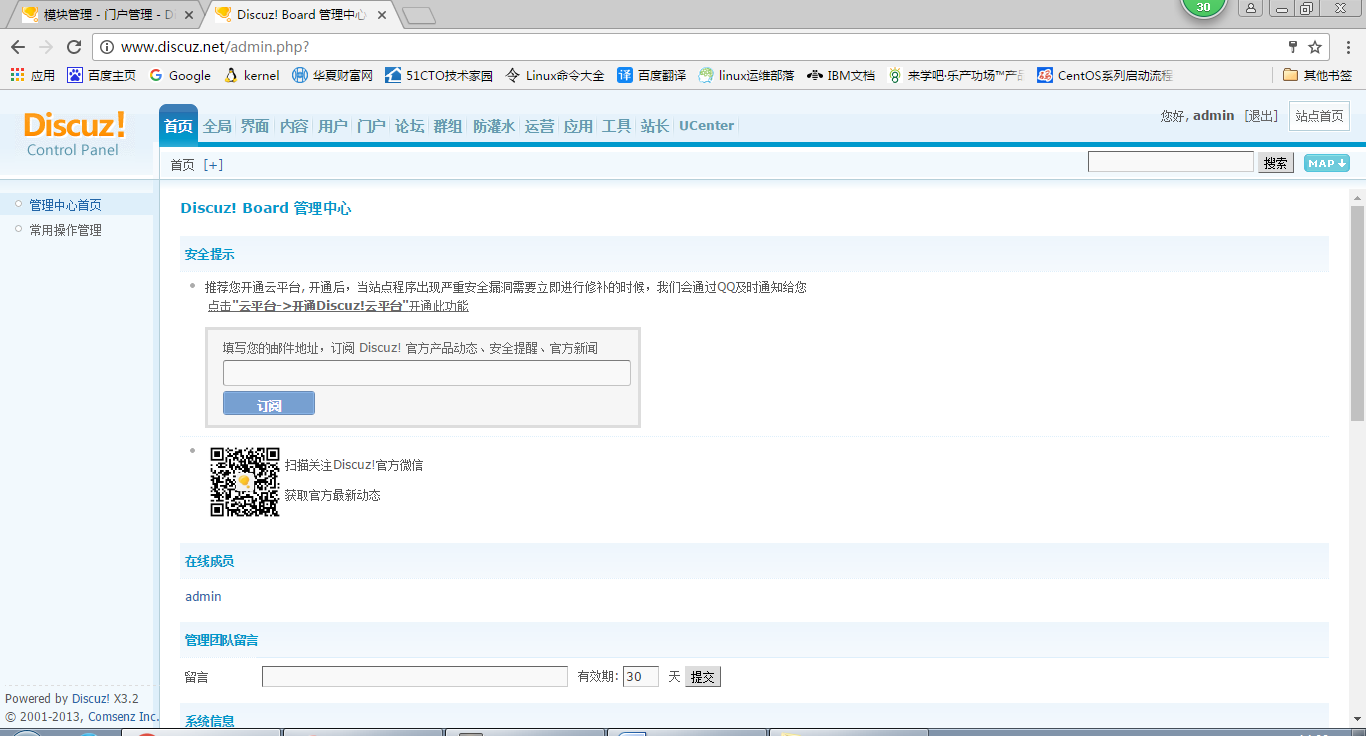Open the 工具 admin menu
Image resolution: width=1366 pixels, height=736 pixels.
tap(616, 126)
